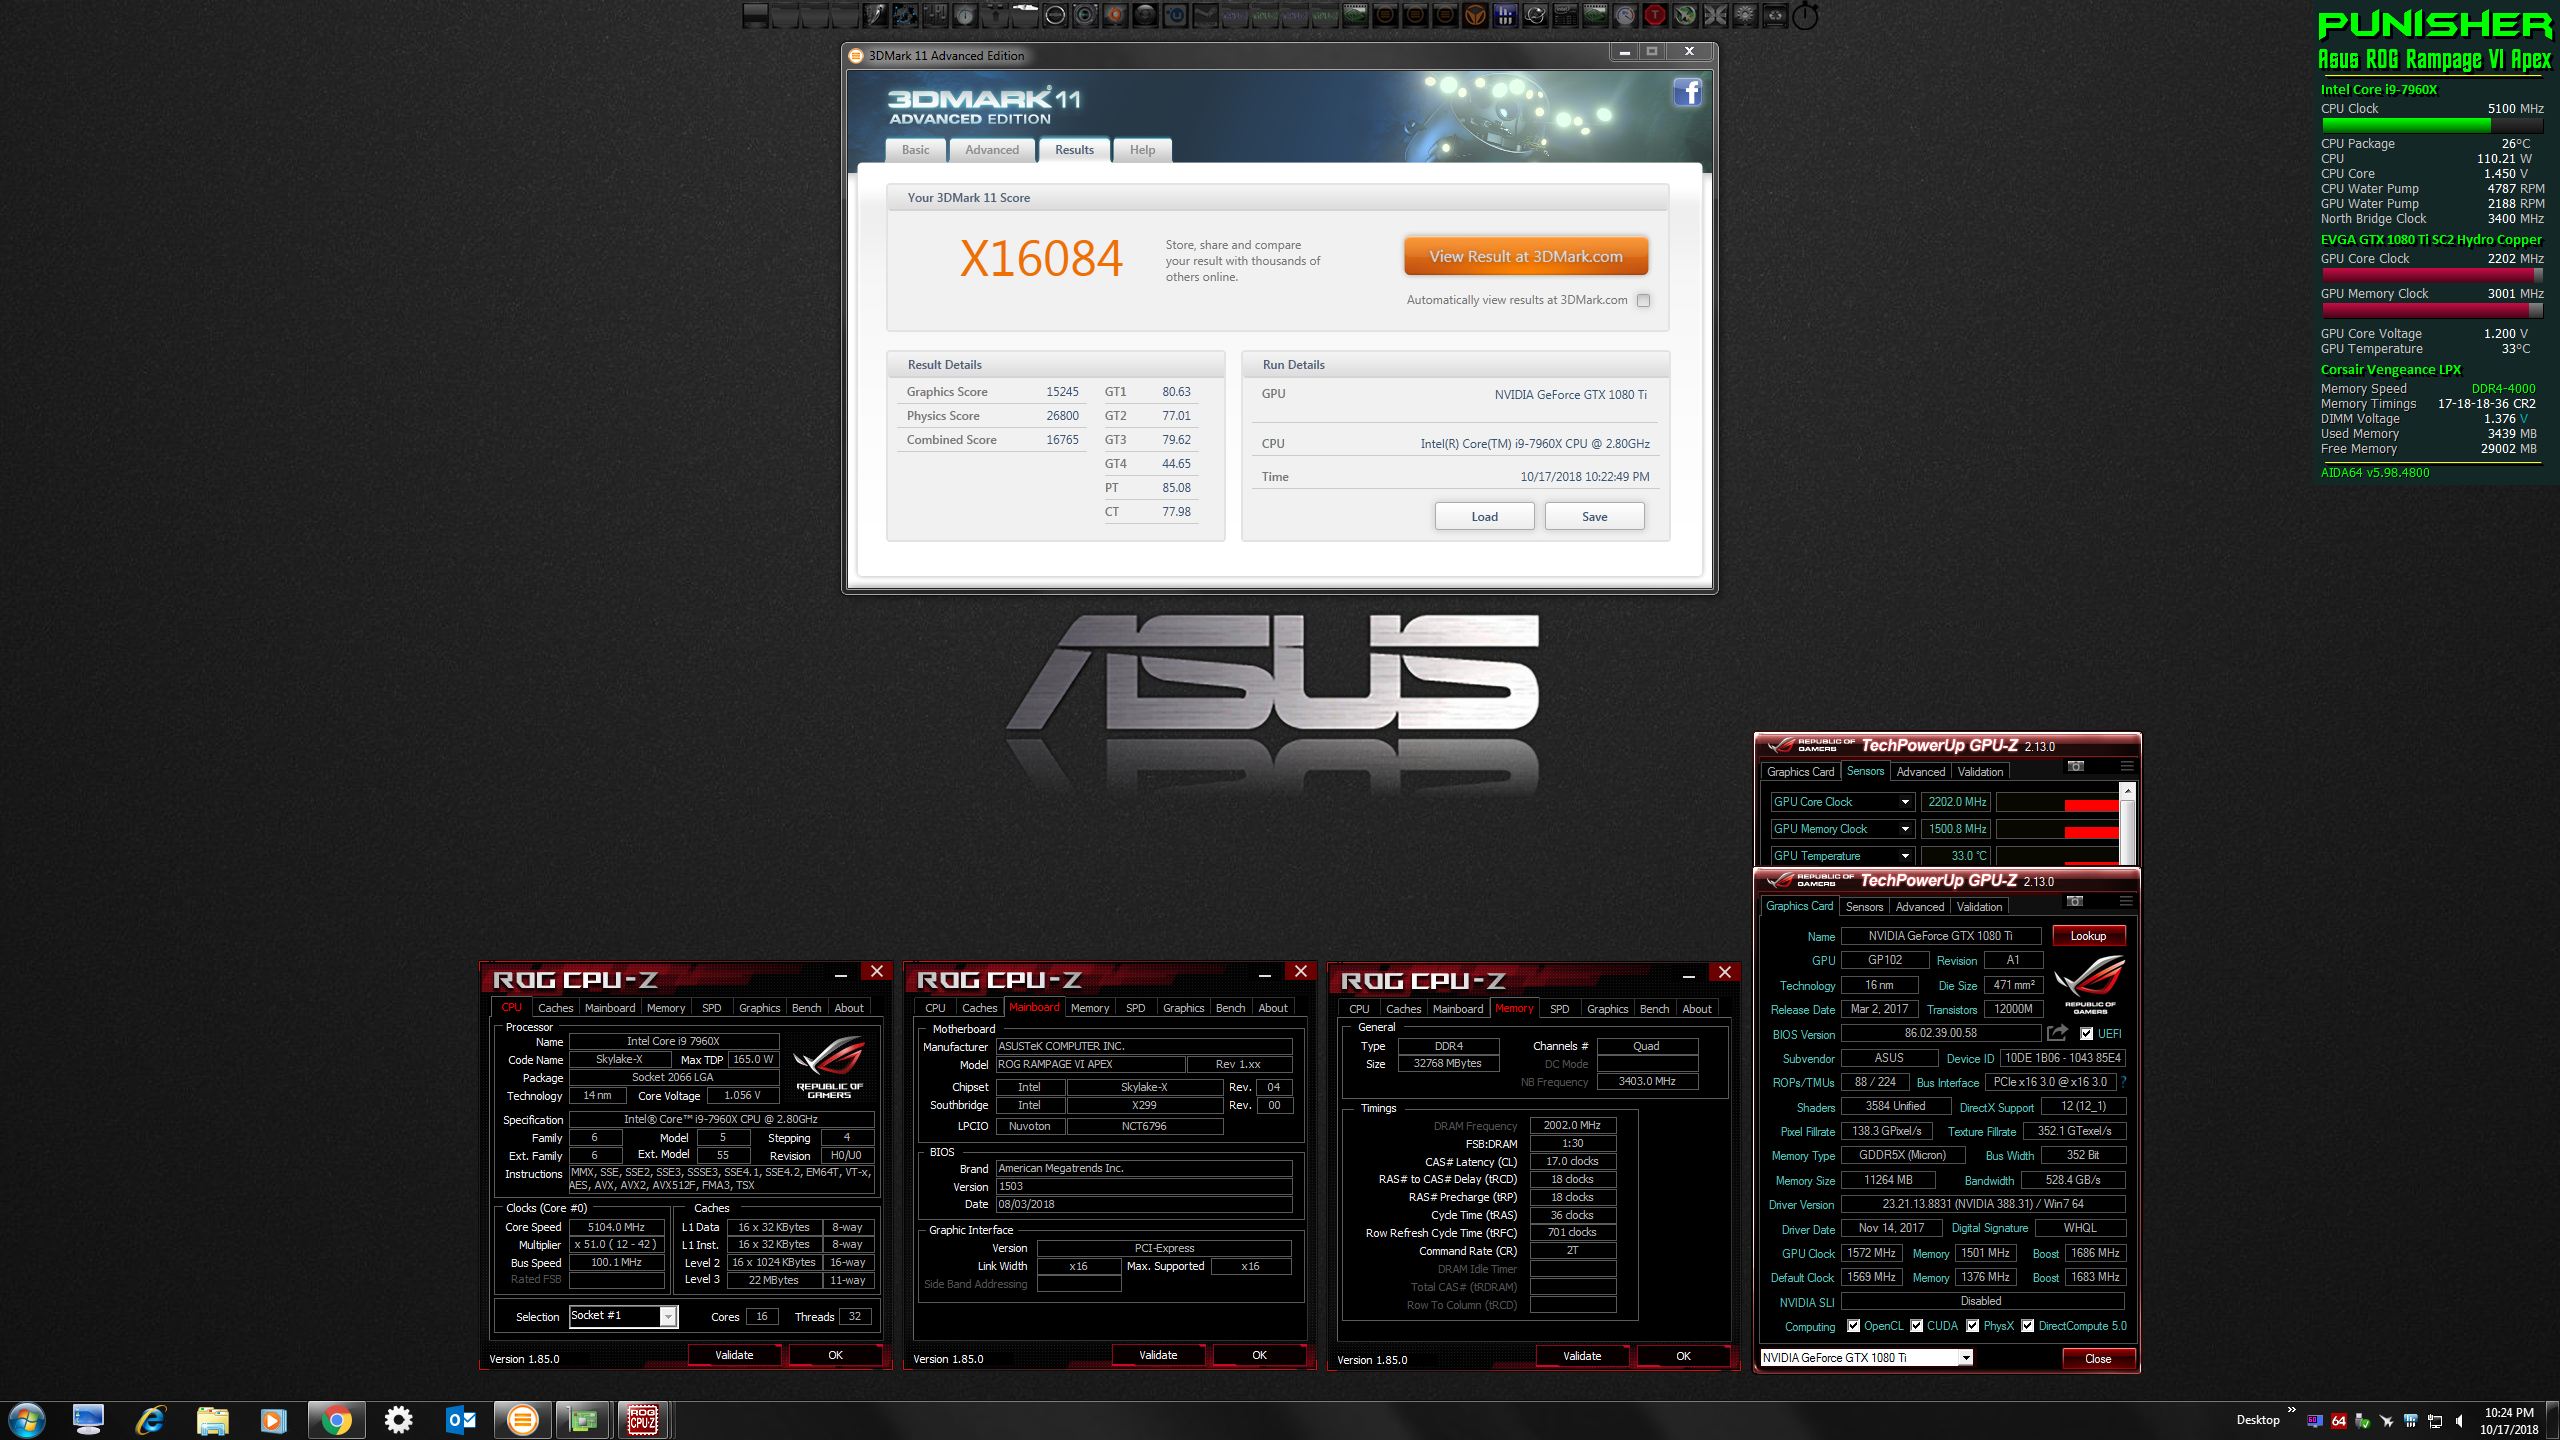Click the Lookup button in GPU-Z
Screen dimensions: 2560x1440
(x=2088, y=936)
